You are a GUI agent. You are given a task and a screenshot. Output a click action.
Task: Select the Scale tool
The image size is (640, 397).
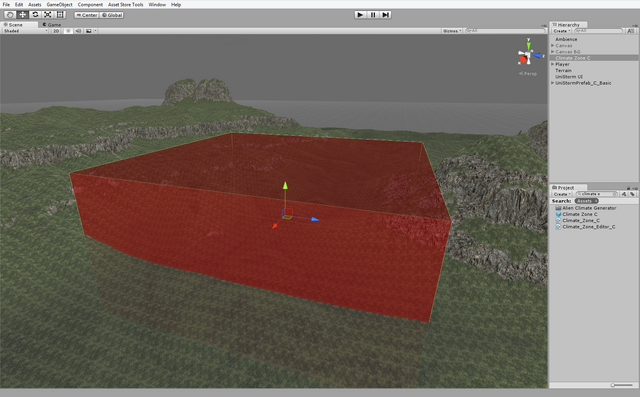pyautogui.click(x=48, y=15)
